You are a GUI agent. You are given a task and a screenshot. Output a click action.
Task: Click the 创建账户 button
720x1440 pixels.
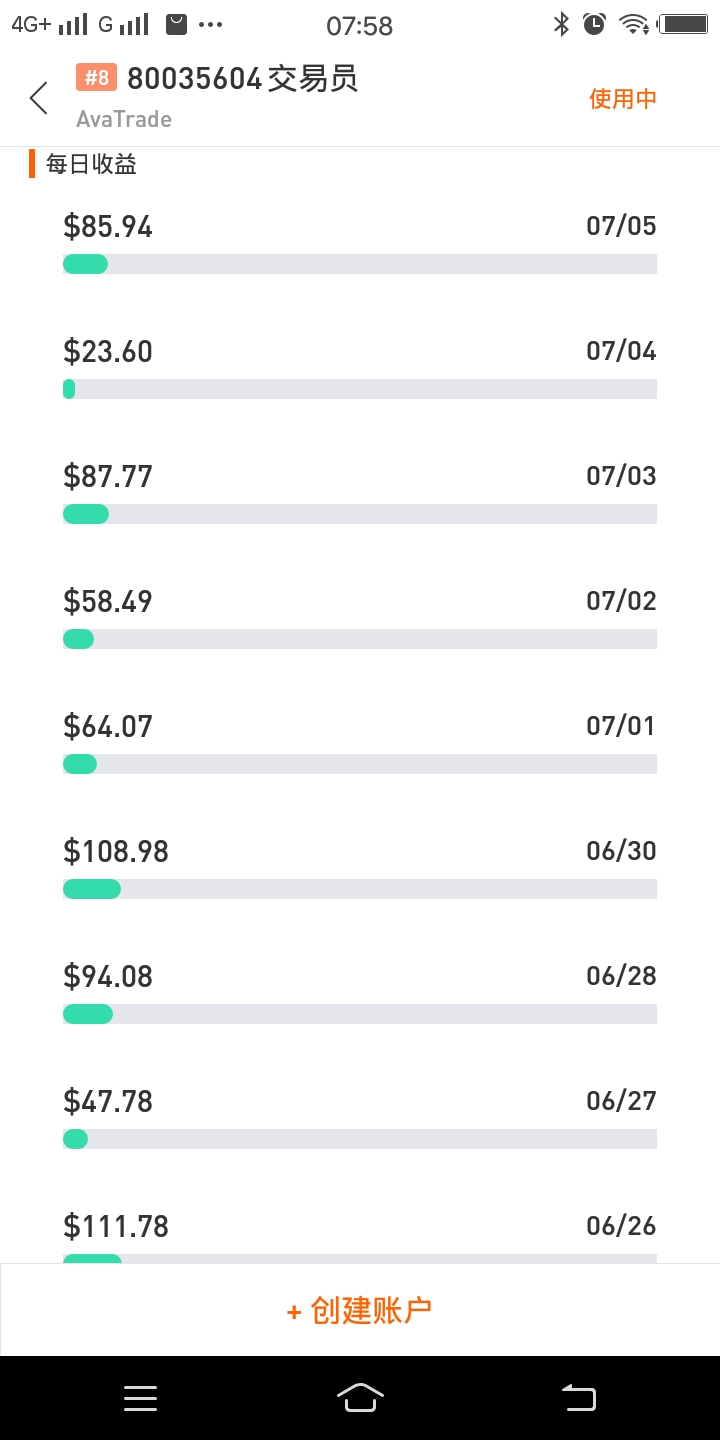(360, 1310)
